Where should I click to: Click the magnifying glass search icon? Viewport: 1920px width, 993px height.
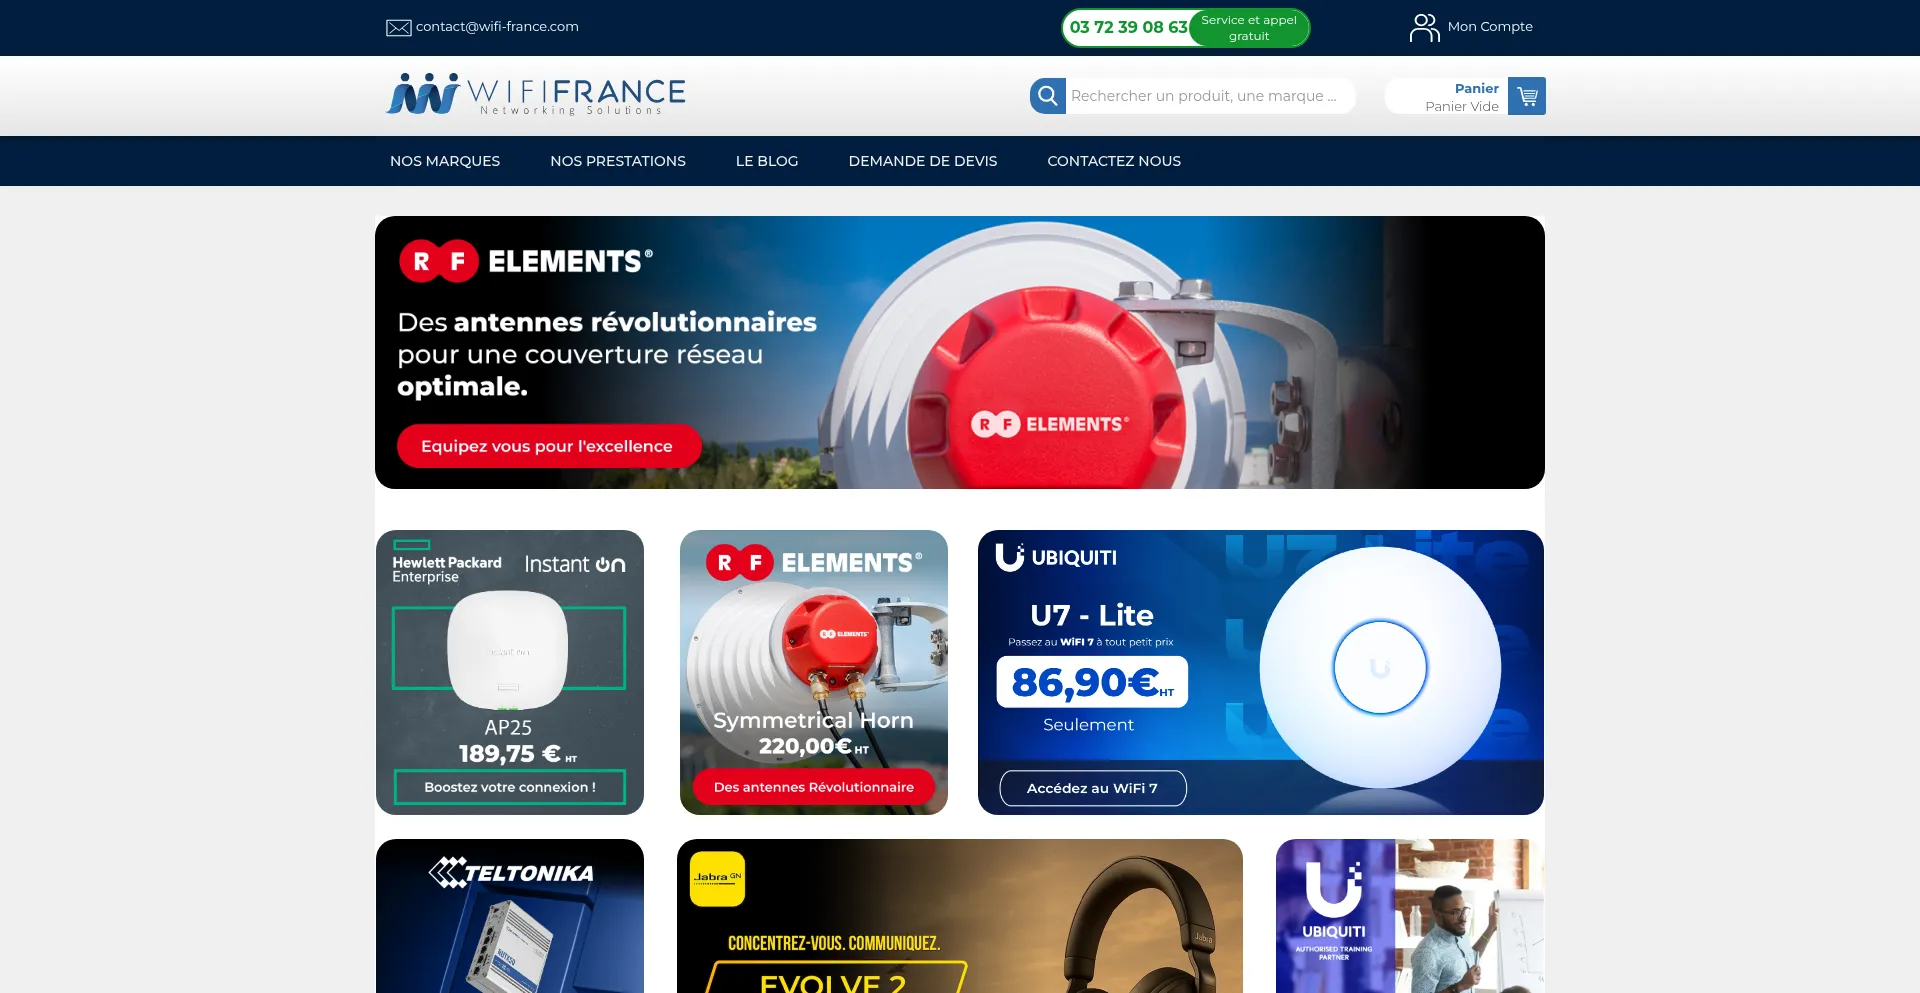tap(1047, 96)
